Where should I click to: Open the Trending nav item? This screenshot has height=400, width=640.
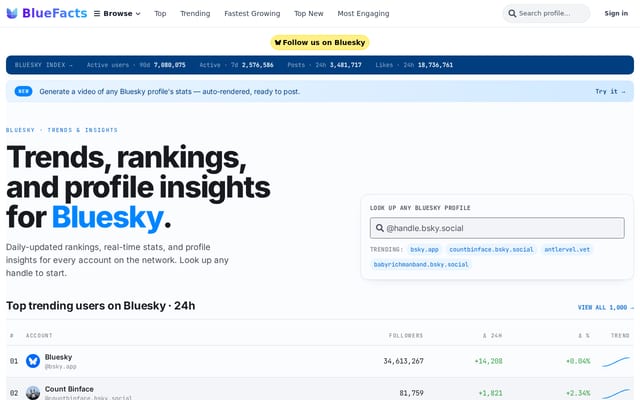(195, 13)
